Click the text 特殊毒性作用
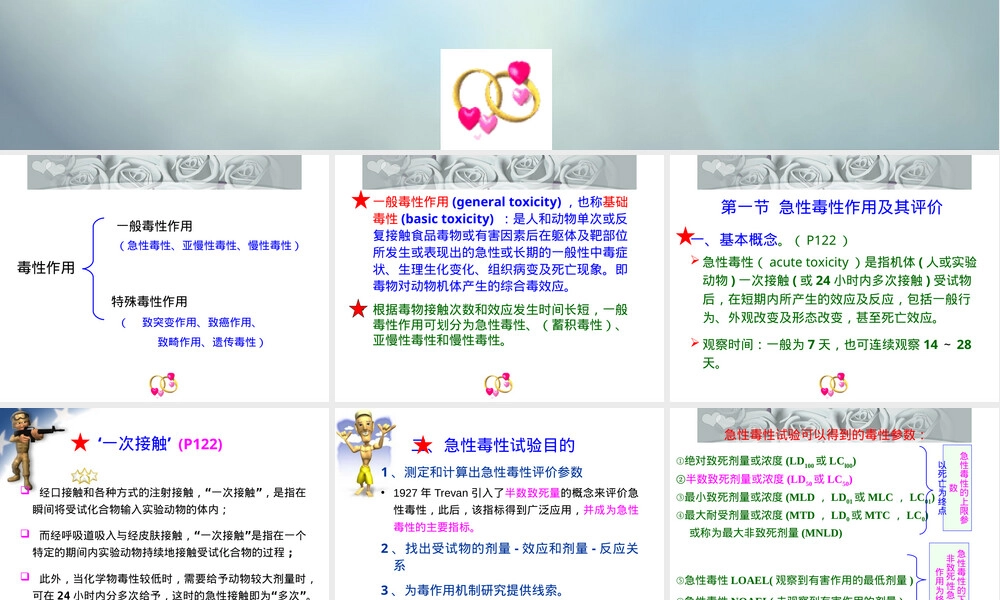 (x=149, y=302)
